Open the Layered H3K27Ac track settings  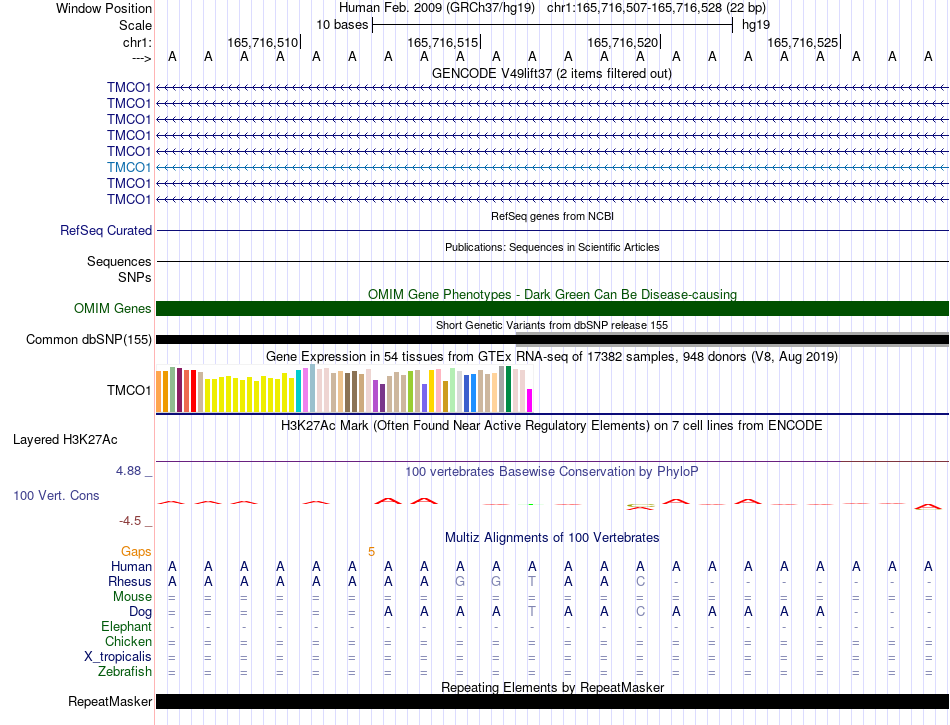point(65,440)
